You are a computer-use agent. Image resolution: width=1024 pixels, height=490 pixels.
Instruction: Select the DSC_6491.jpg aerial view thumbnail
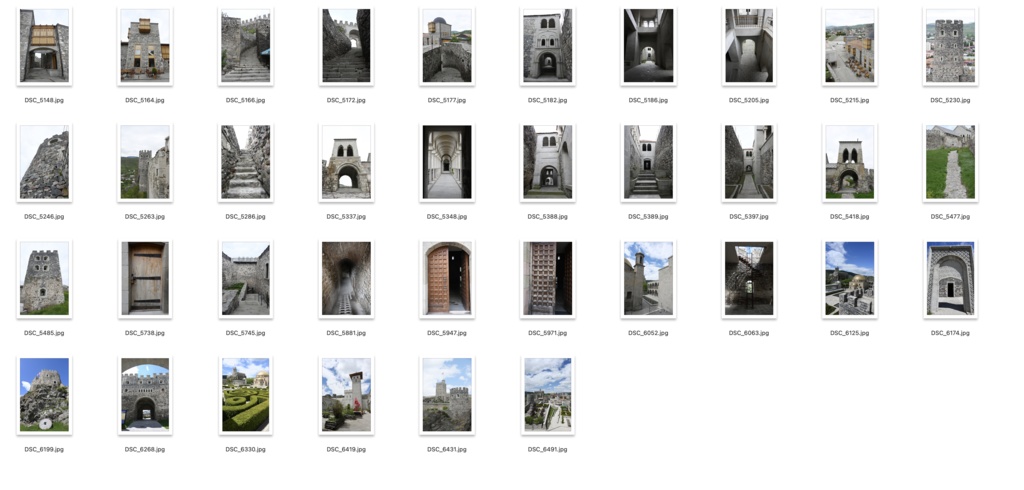pos(547,395)
